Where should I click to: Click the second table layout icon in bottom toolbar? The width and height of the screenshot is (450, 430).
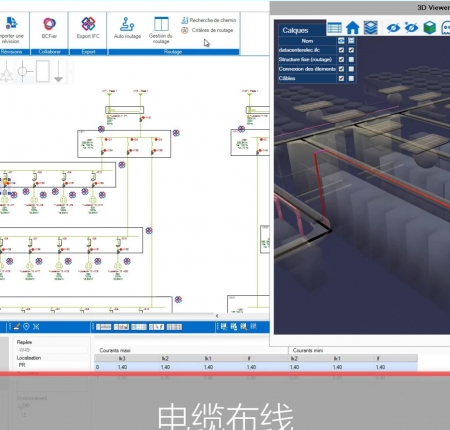pos(121,327)
